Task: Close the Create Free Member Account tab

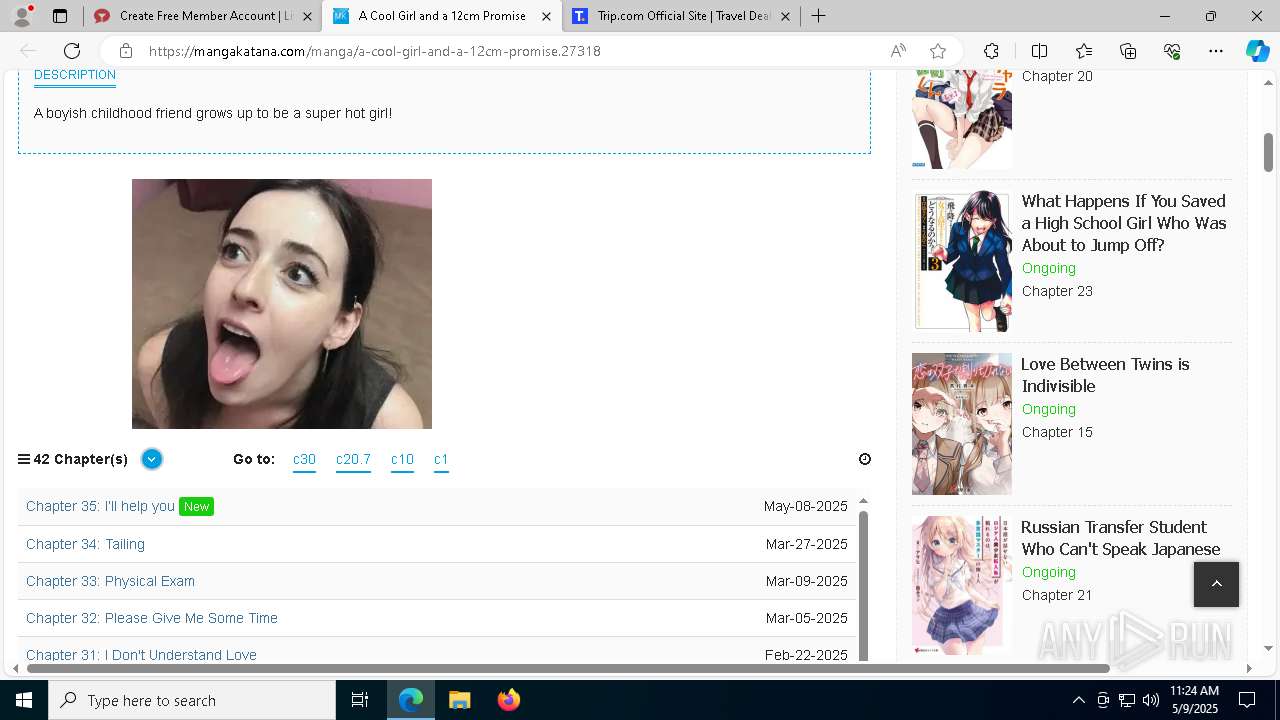Action: [x=307, y=16]
